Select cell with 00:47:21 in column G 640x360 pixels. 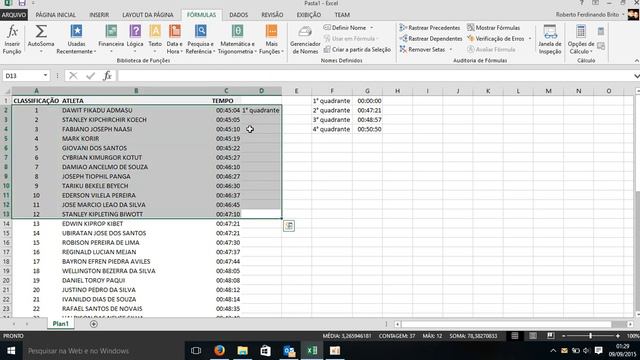[367, 110]
